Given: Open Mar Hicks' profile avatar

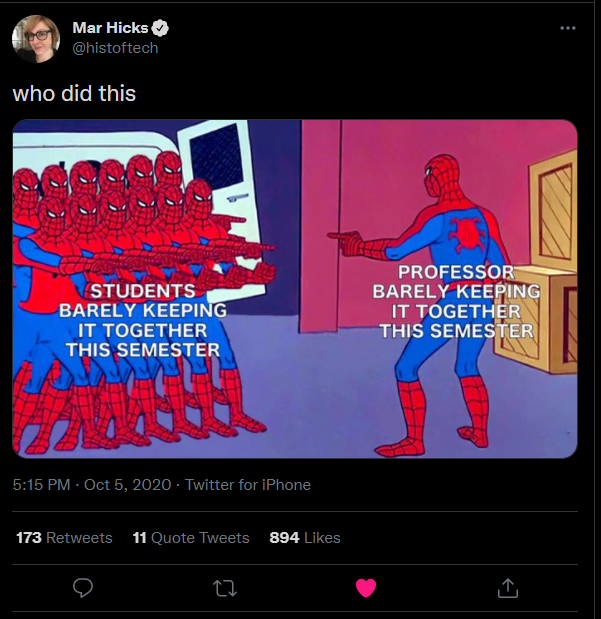Looking at the screenshot, I should [34, 38].
